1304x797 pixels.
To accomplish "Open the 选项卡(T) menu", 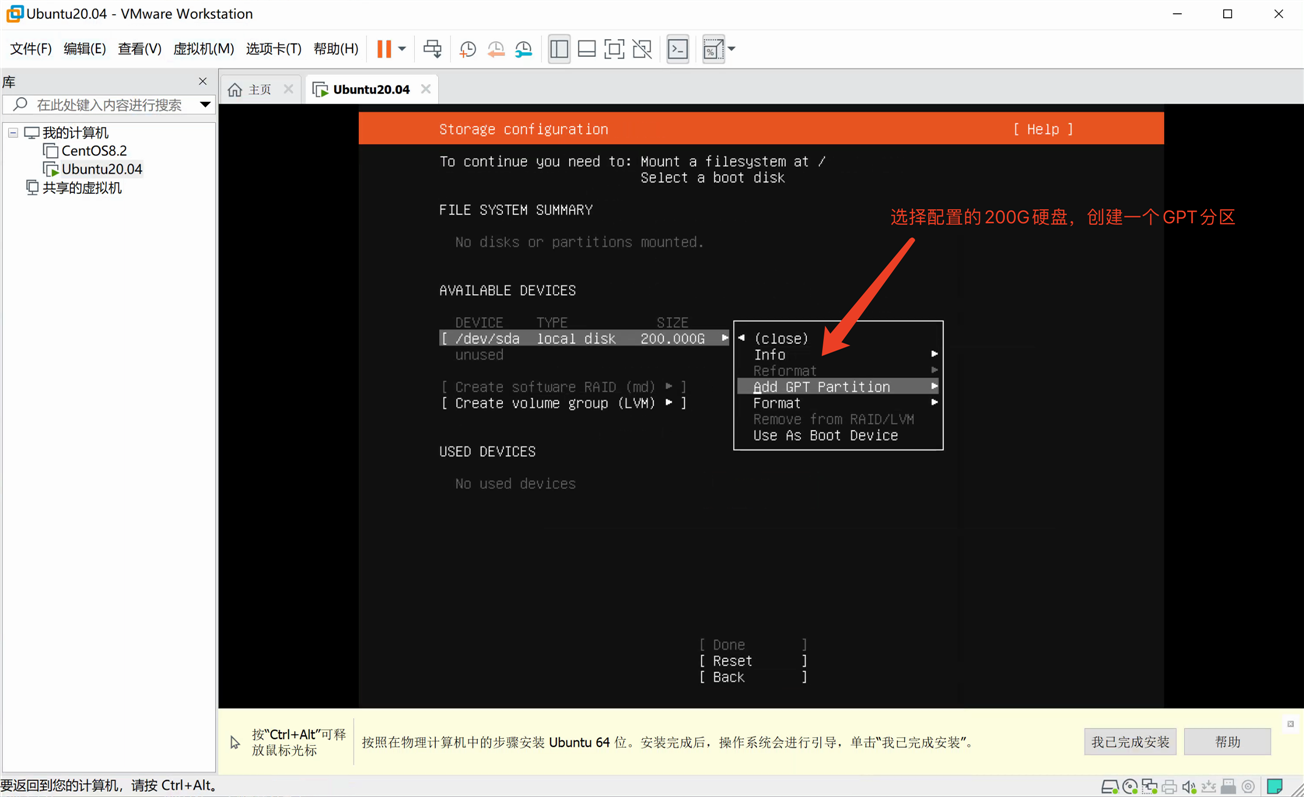I will (x=273, y=49).
